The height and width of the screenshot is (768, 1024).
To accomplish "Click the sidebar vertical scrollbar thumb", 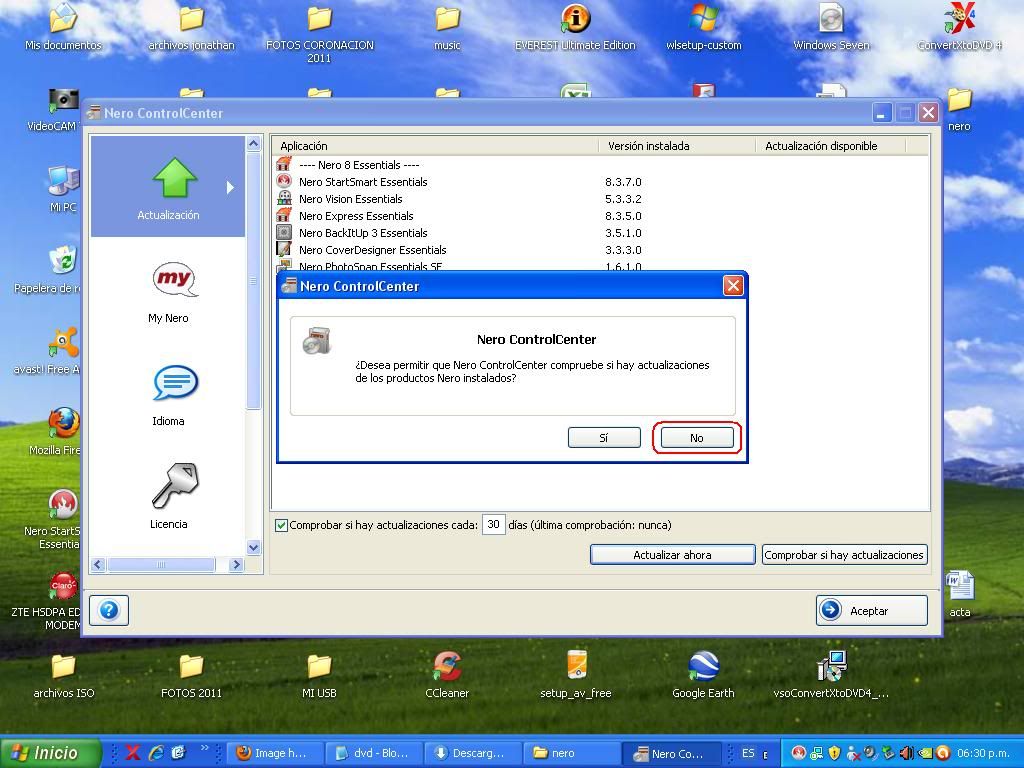I will point(254,281).
